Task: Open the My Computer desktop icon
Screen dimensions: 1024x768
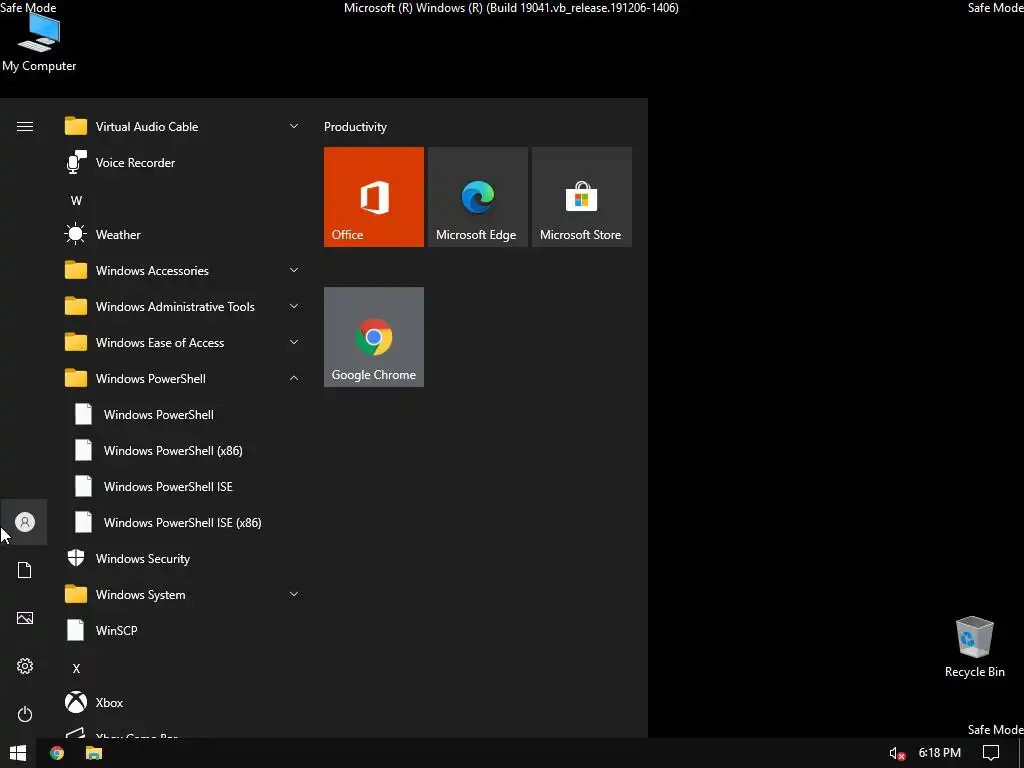Action: pos(39,42)
